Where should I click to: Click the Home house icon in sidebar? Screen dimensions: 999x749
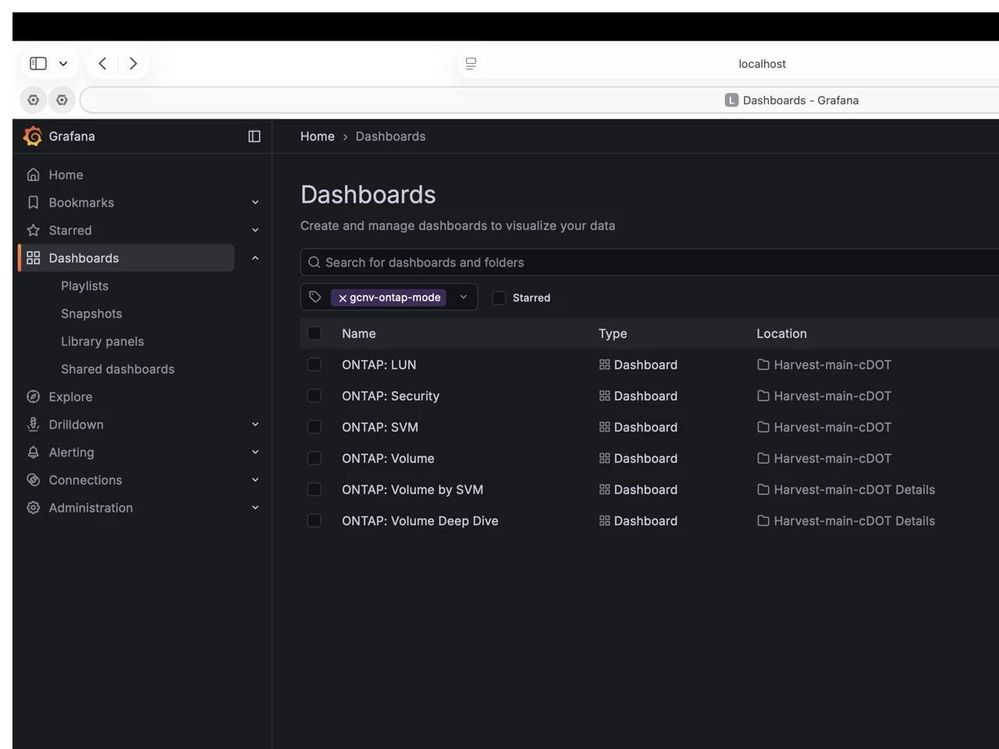[x=33, y=175]
